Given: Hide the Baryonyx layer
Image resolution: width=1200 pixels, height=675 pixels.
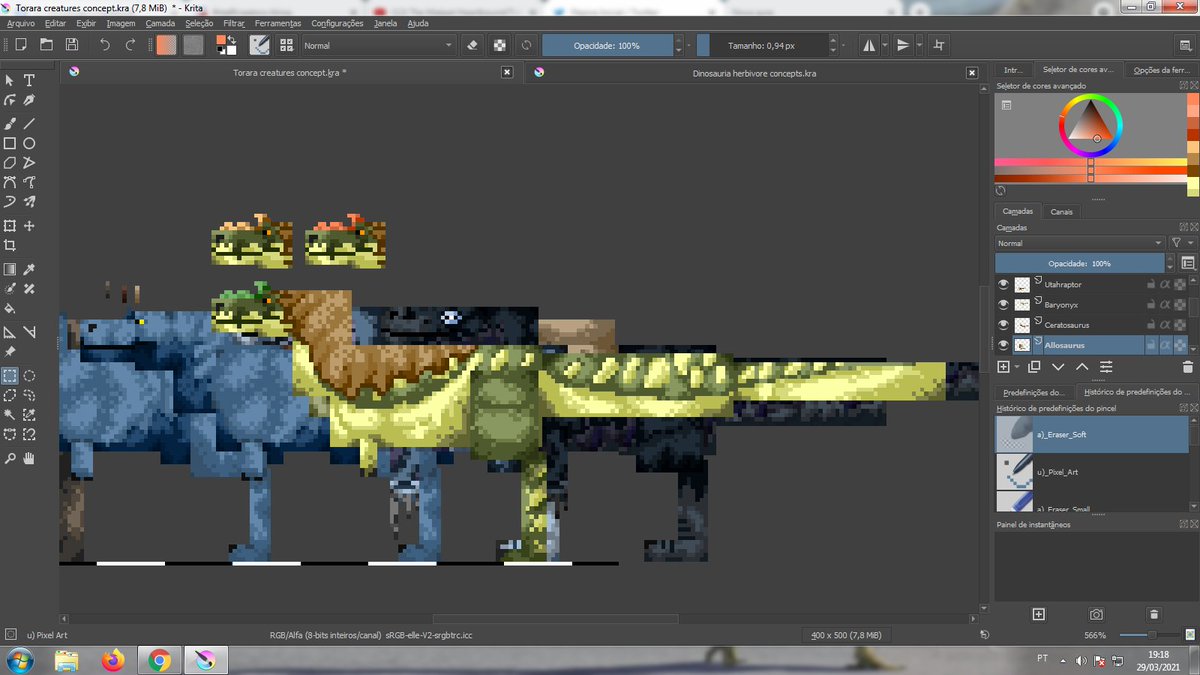Looking at the screenshot, I should coord(1004,305).
